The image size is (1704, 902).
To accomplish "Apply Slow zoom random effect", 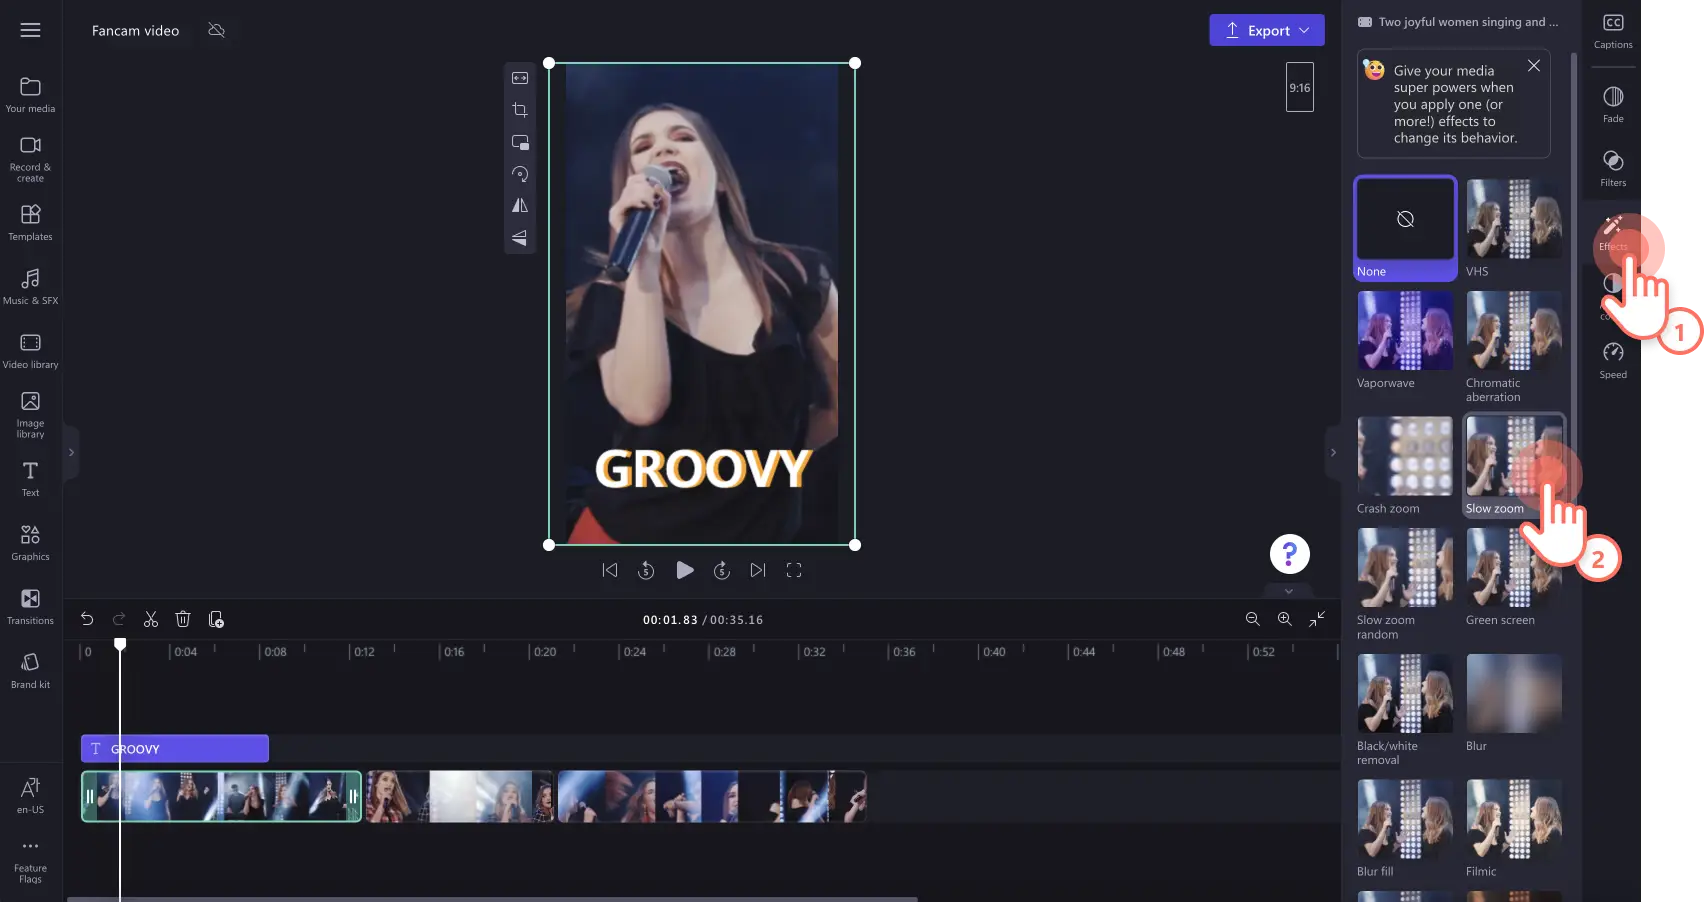I will point(1405,585).
